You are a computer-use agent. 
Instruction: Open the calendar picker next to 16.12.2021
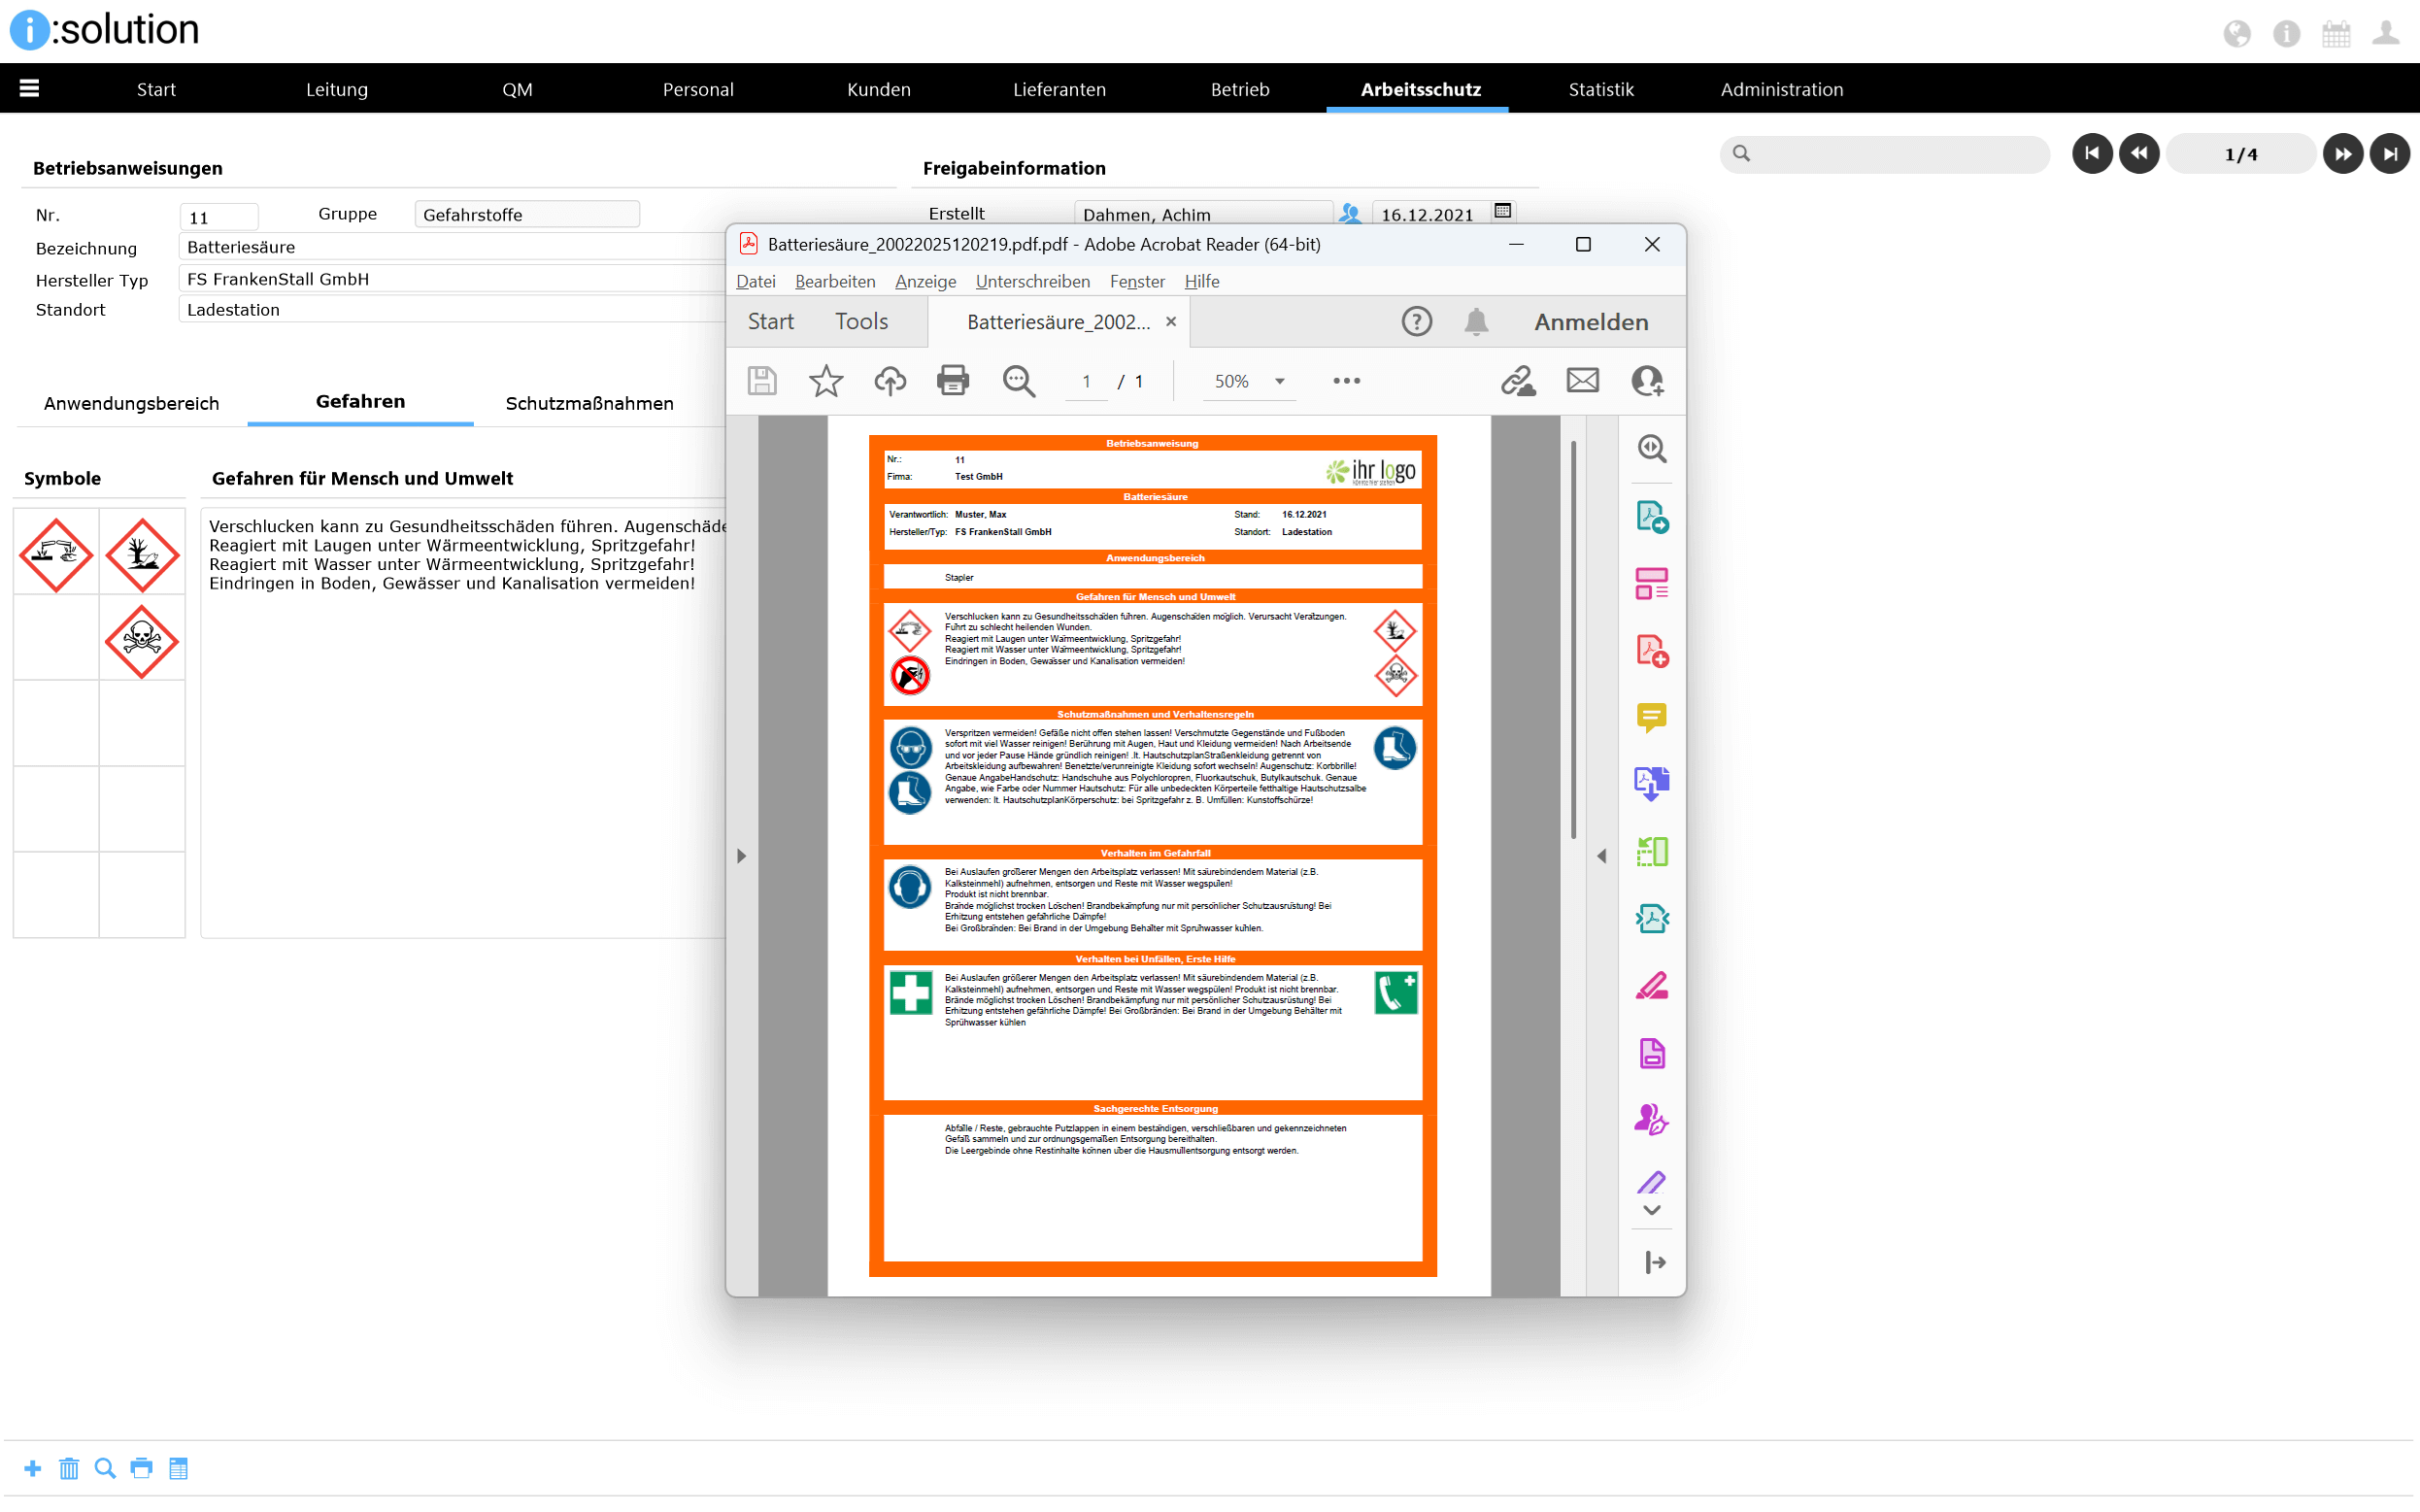[1502, 211]
